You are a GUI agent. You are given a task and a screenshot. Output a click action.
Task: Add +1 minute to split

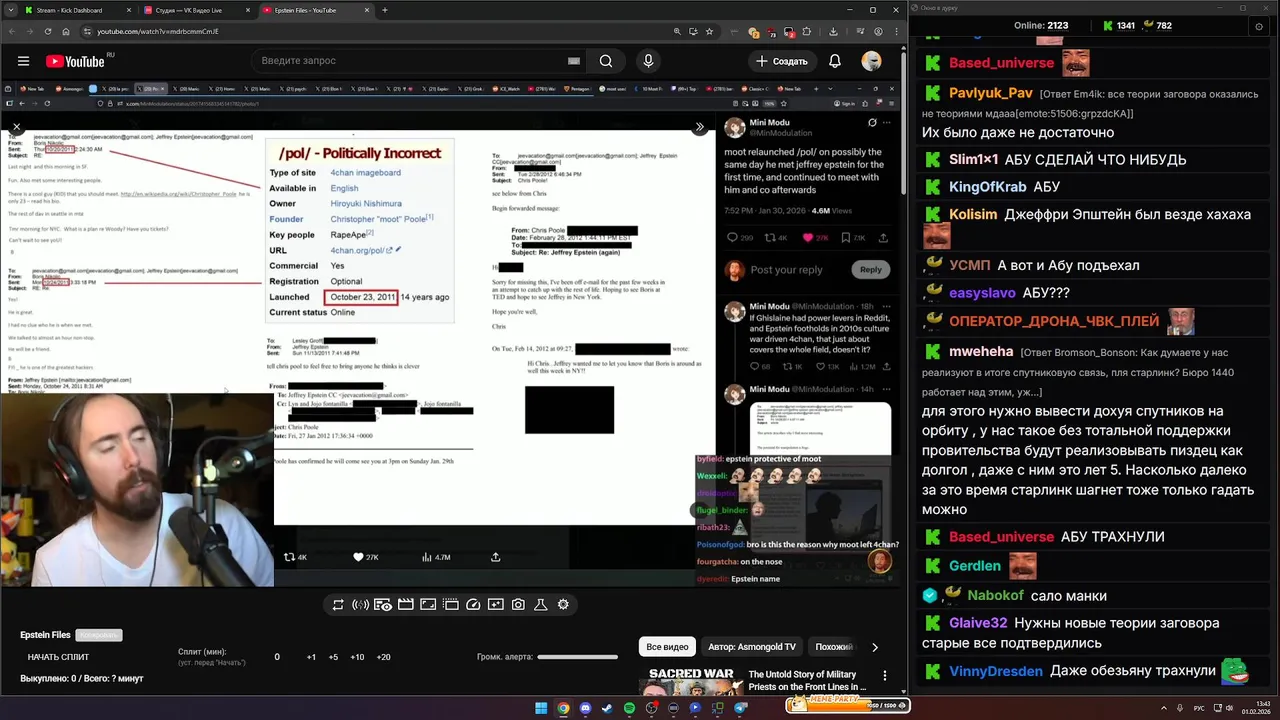[x=311, y=657]
